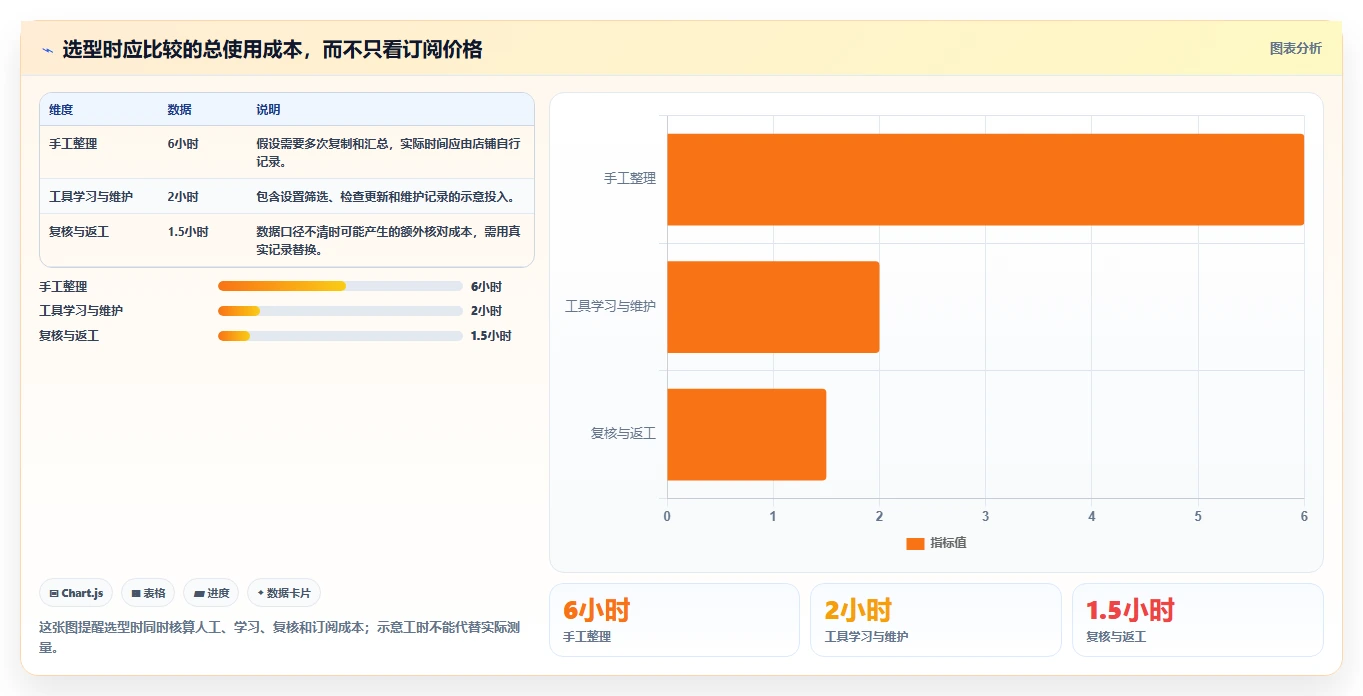This screenshot has width=1363, height=696.
Task: Click the 手工整理 bar in the chart
Action: point(985,179)
